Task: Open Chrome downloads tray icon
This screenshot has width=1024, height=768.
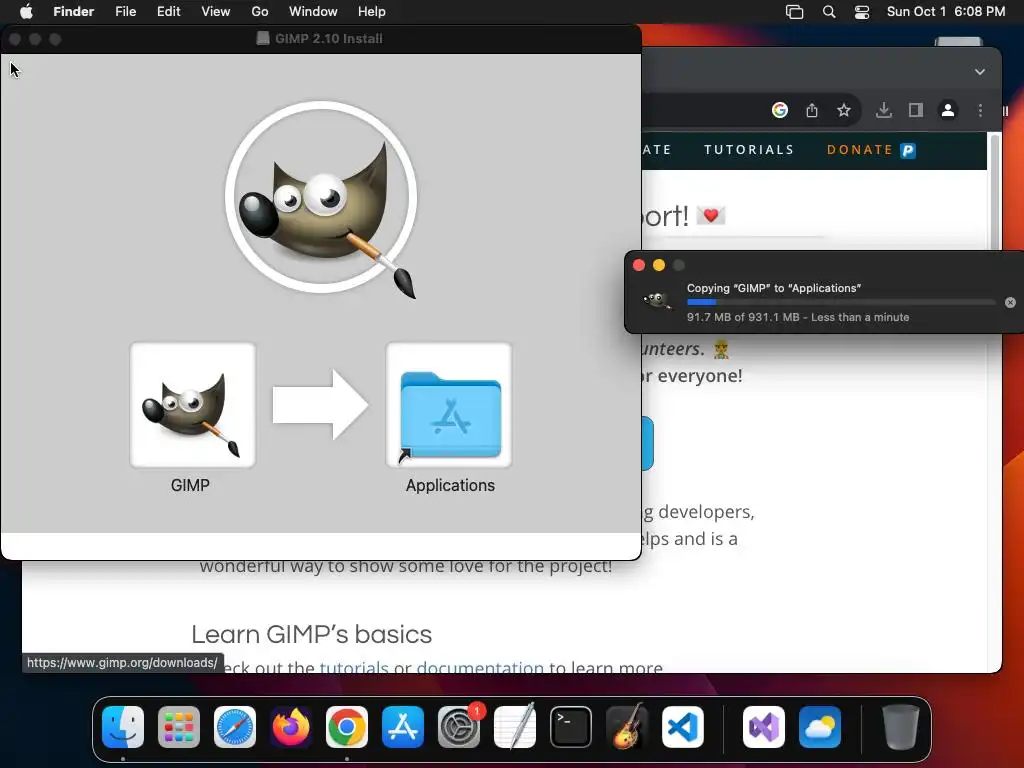Action: click(884, 110)
